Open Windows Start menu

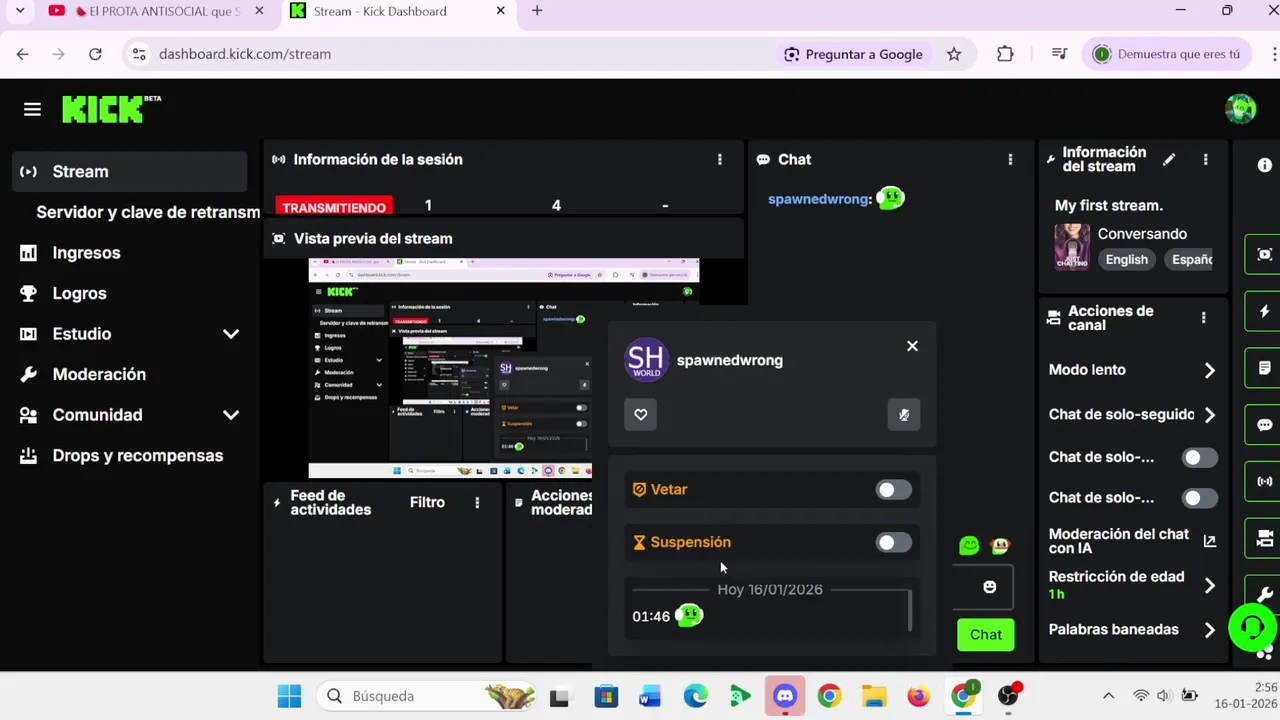pos(289,696)
